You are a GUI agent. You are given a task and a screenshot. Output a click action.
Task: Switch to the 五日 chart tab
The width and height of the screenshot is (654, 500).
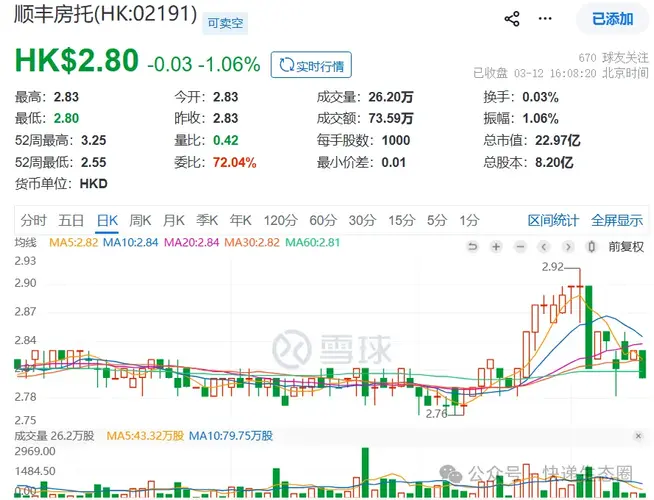[71, 220]
